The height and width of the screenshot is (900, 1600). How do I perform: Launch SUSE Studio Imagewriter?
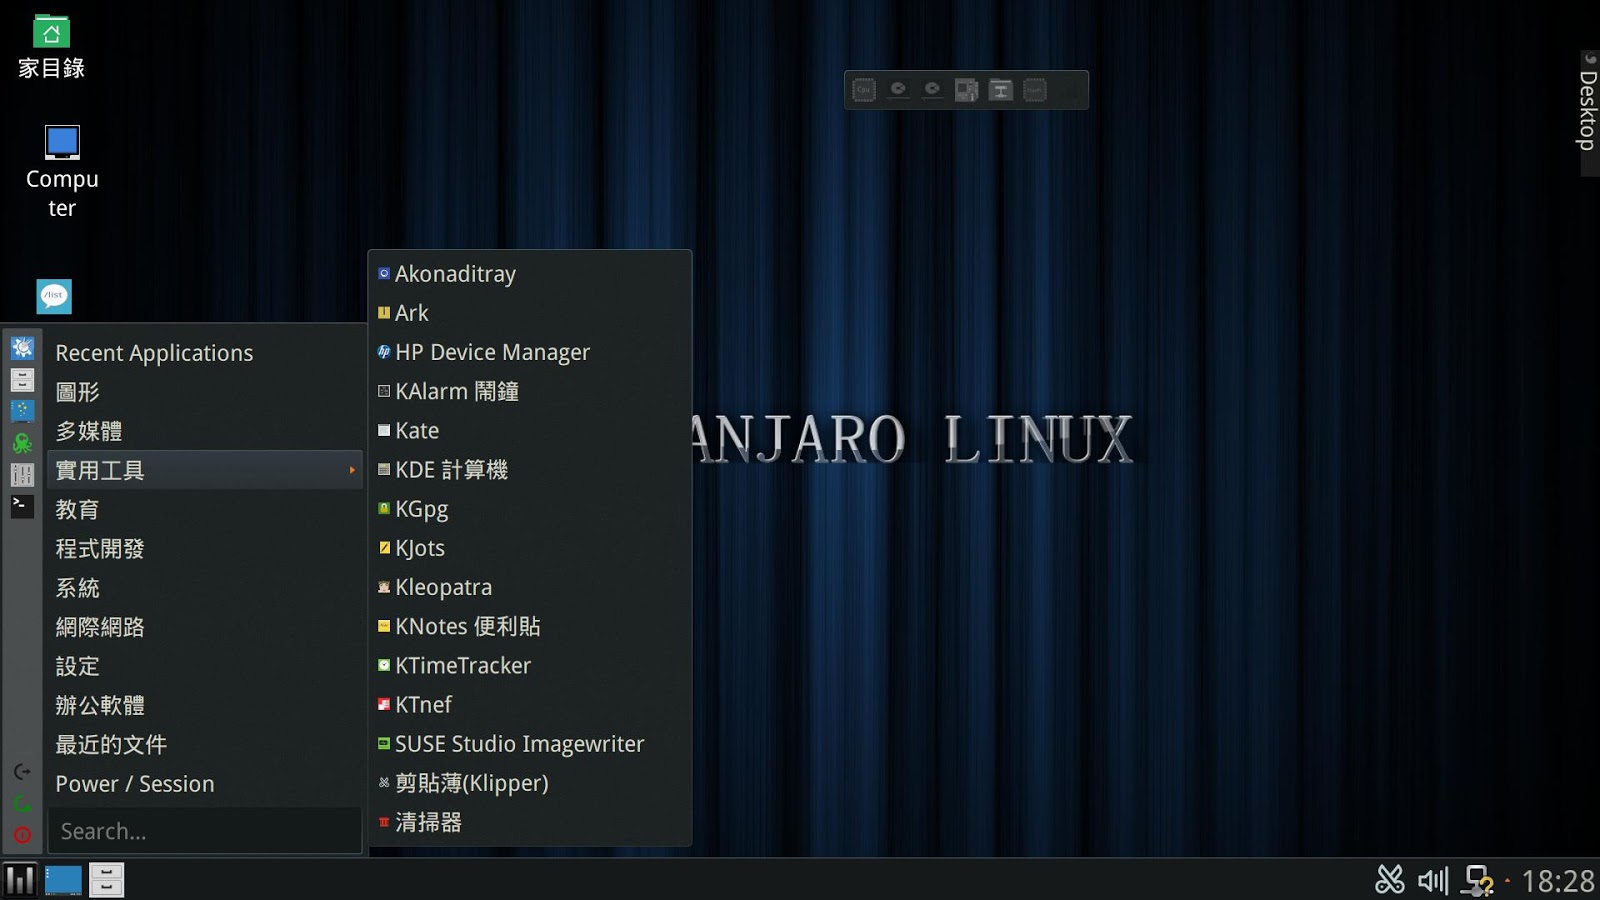[x=519, y=744]
